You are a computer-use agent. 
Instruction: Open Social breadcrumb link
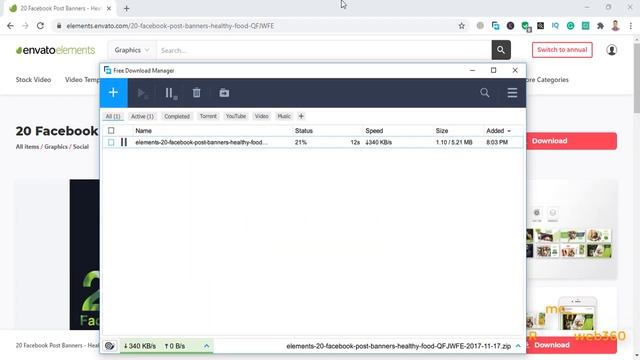[x=81, y=147]
